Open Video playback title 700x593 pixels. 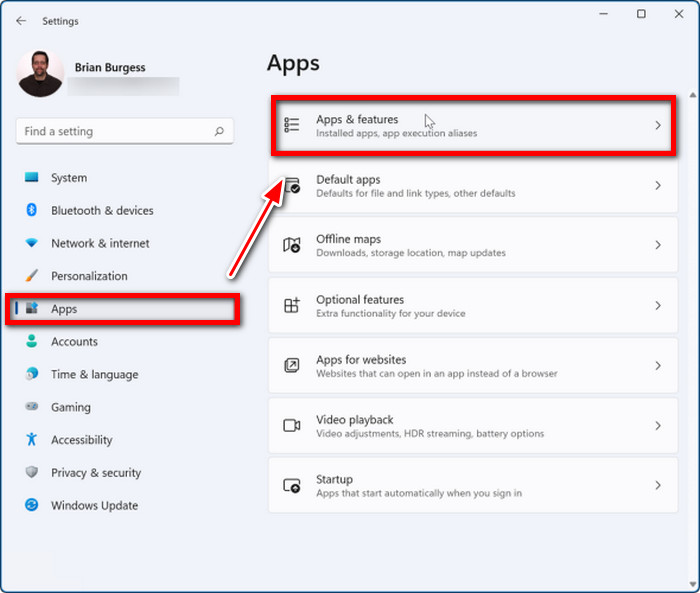355,420
